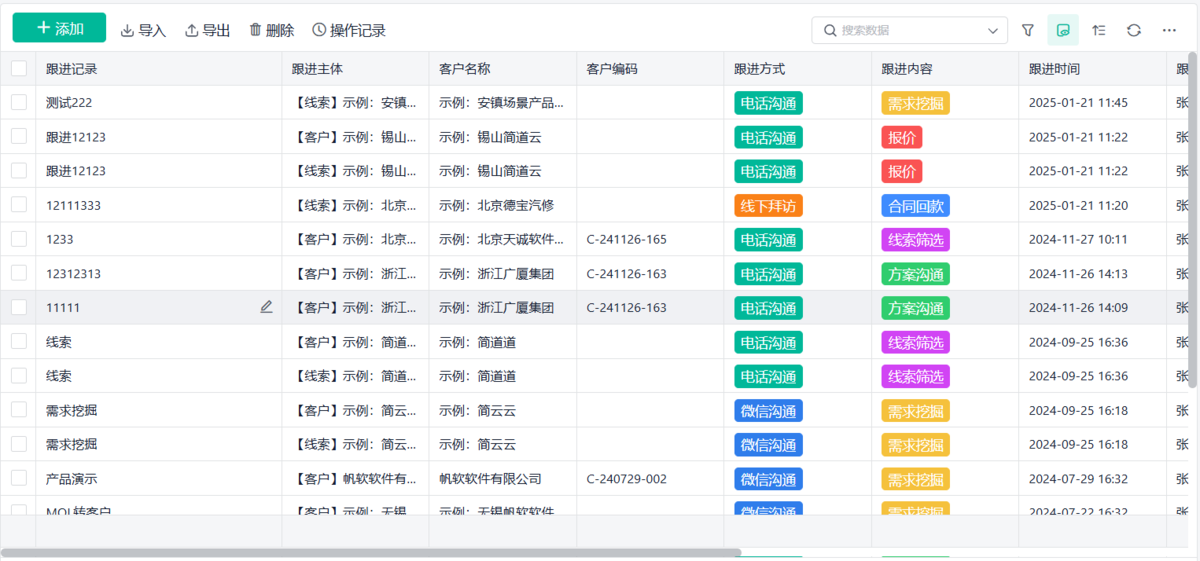Click 导出 in the toolbar
Viewport: 1200px width, 561px height.
pos(208,31)
